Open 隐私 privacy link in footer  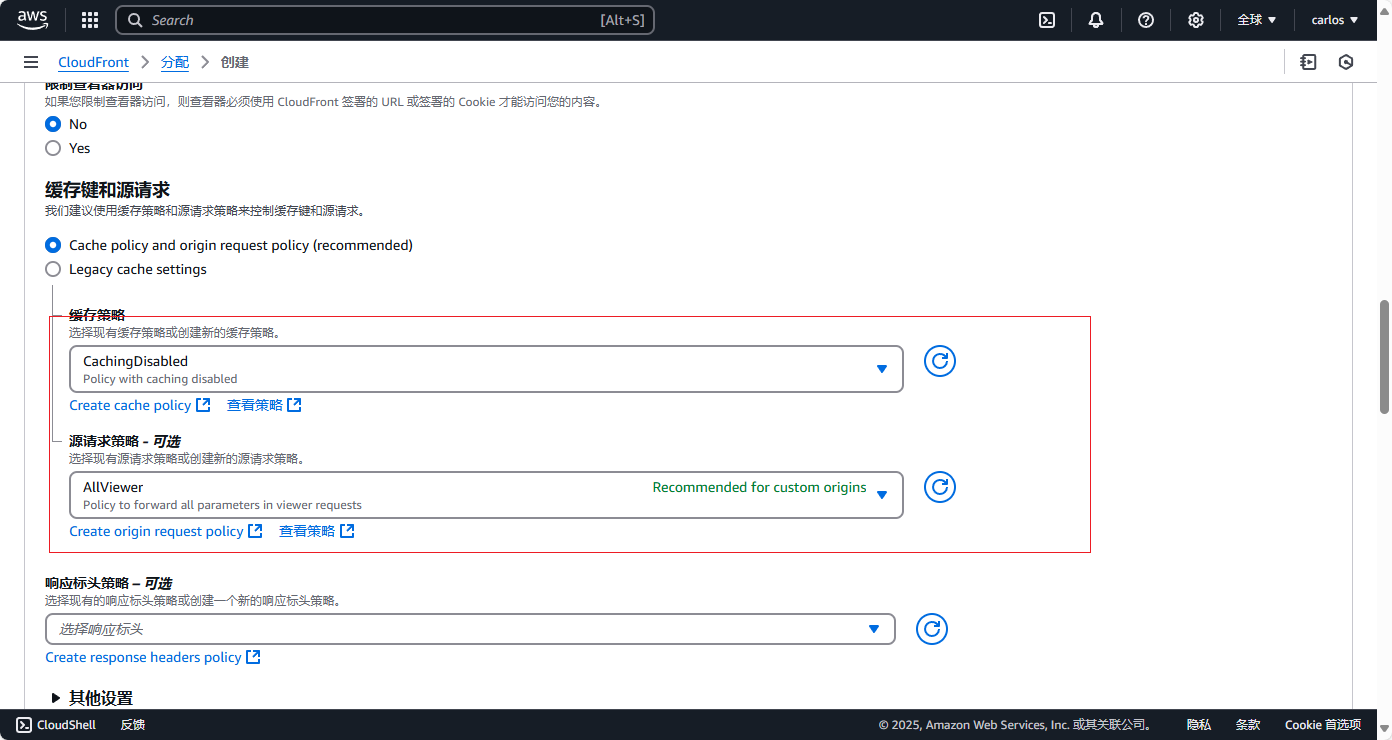click(x=1199, y=725)
